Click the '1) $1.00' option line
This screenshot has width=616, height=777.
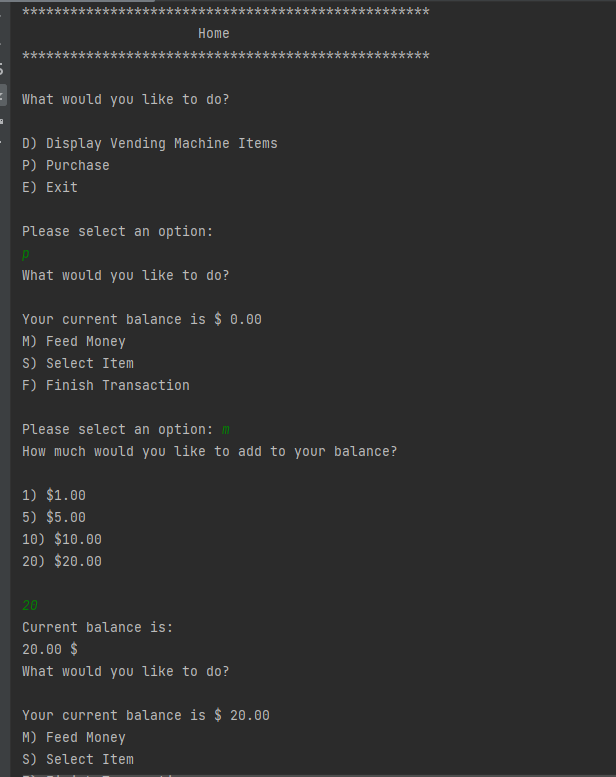pyautogui.click(x=54, y=495)
